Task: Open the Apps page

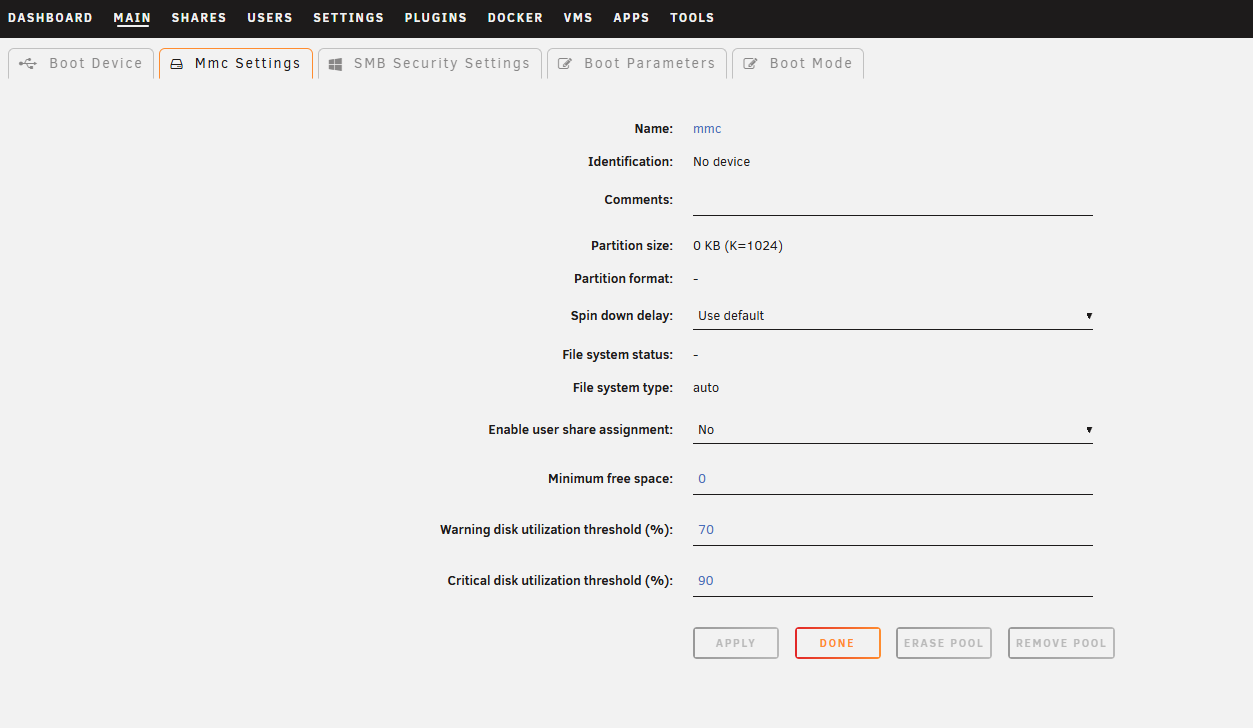Action: 631,18
